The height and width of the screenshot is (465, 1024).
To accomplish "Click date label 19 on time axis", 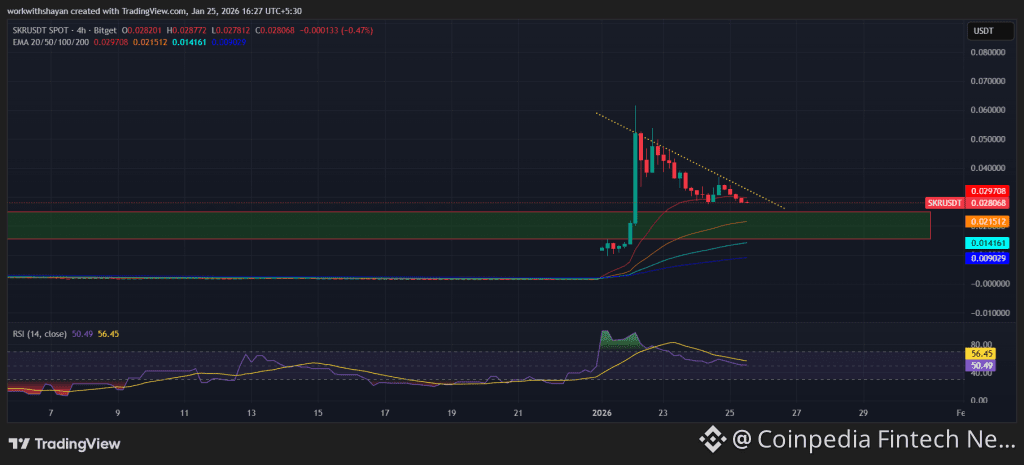I will (x=452, y=413).
